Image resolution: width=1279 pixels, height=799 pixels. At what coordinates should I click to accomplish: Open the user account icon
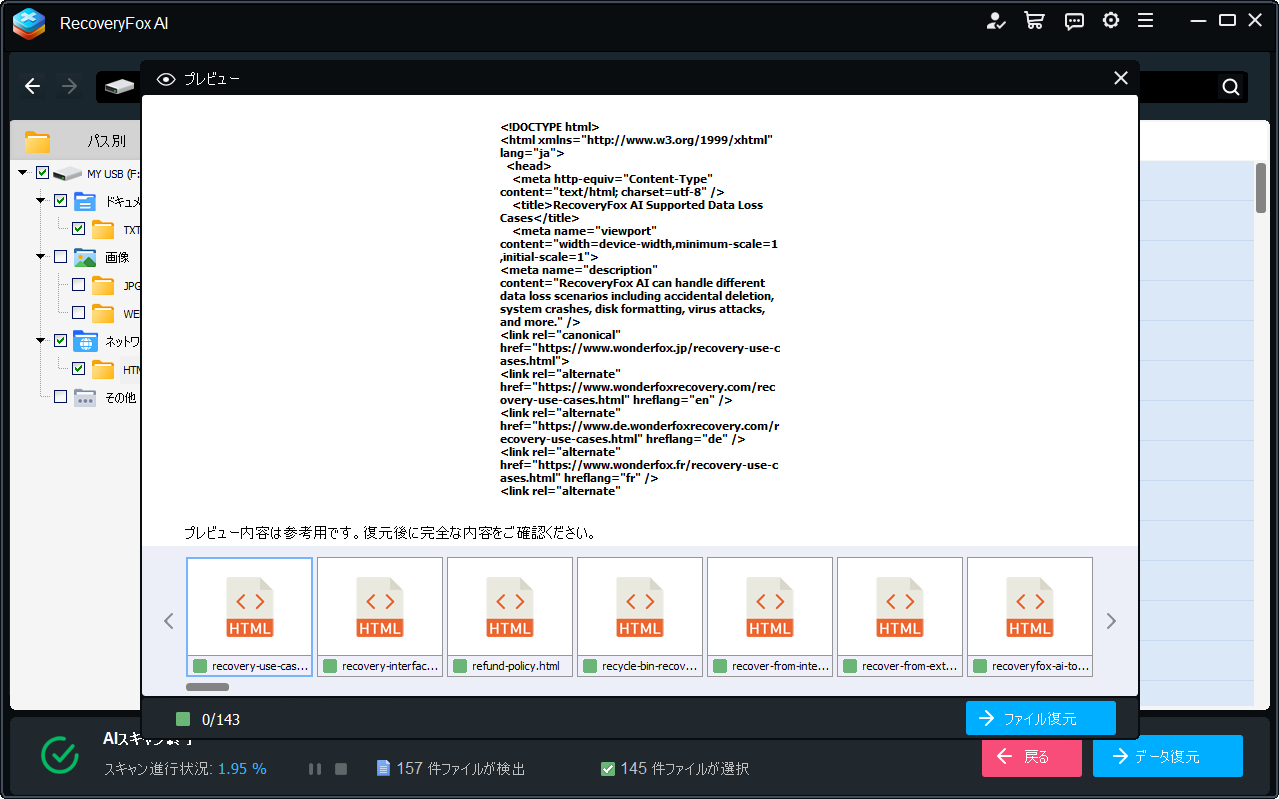pos(996,21)
